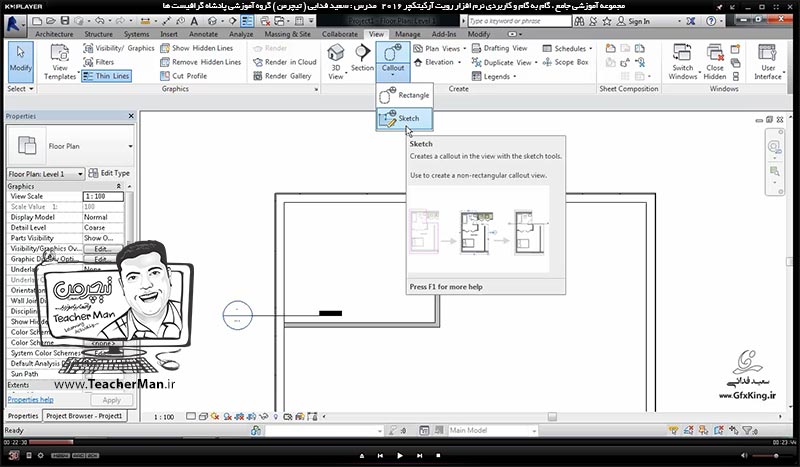The image size is (800, 467).
Task: Click Display Model value Normal
Action: coord(103,217)
